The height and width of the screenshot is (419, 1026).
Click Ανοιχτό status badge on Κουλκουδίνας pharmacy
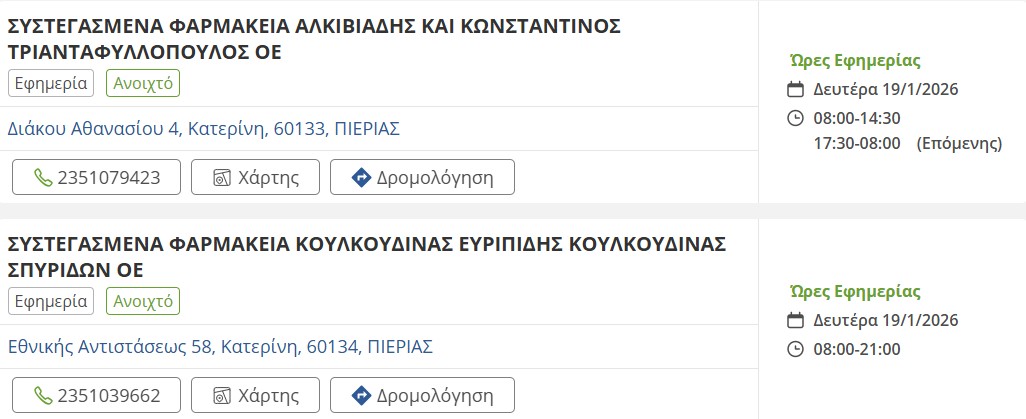(x=143, y=301)
